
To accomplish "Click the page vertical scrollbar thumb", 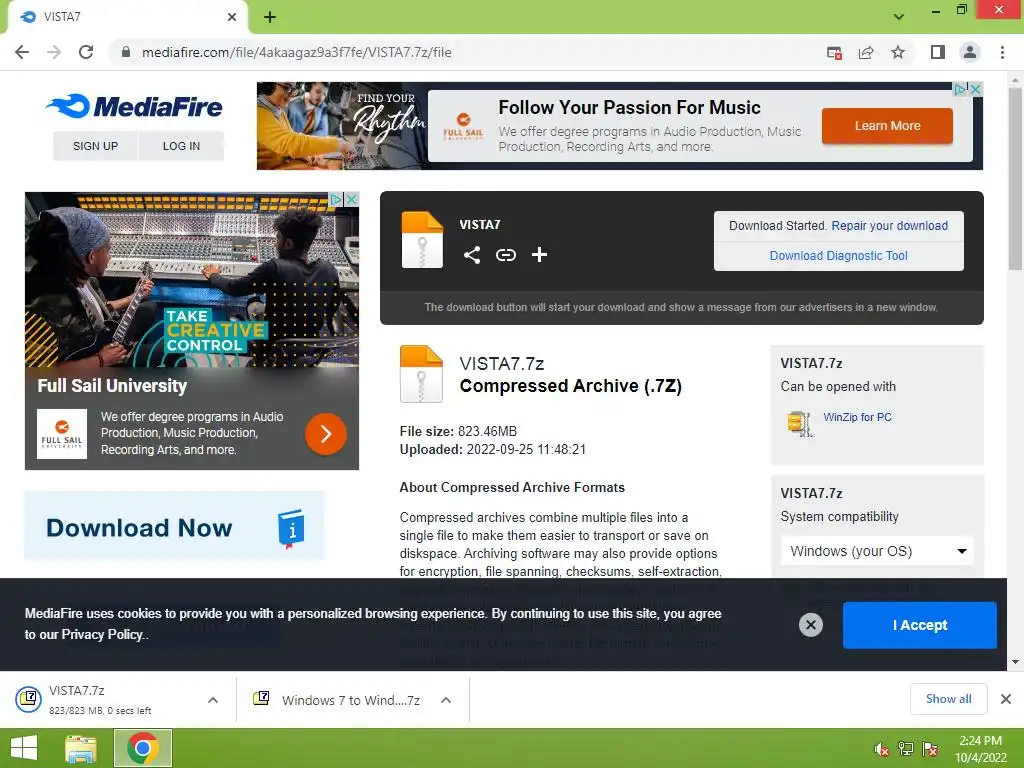I will pos(1015,180).
